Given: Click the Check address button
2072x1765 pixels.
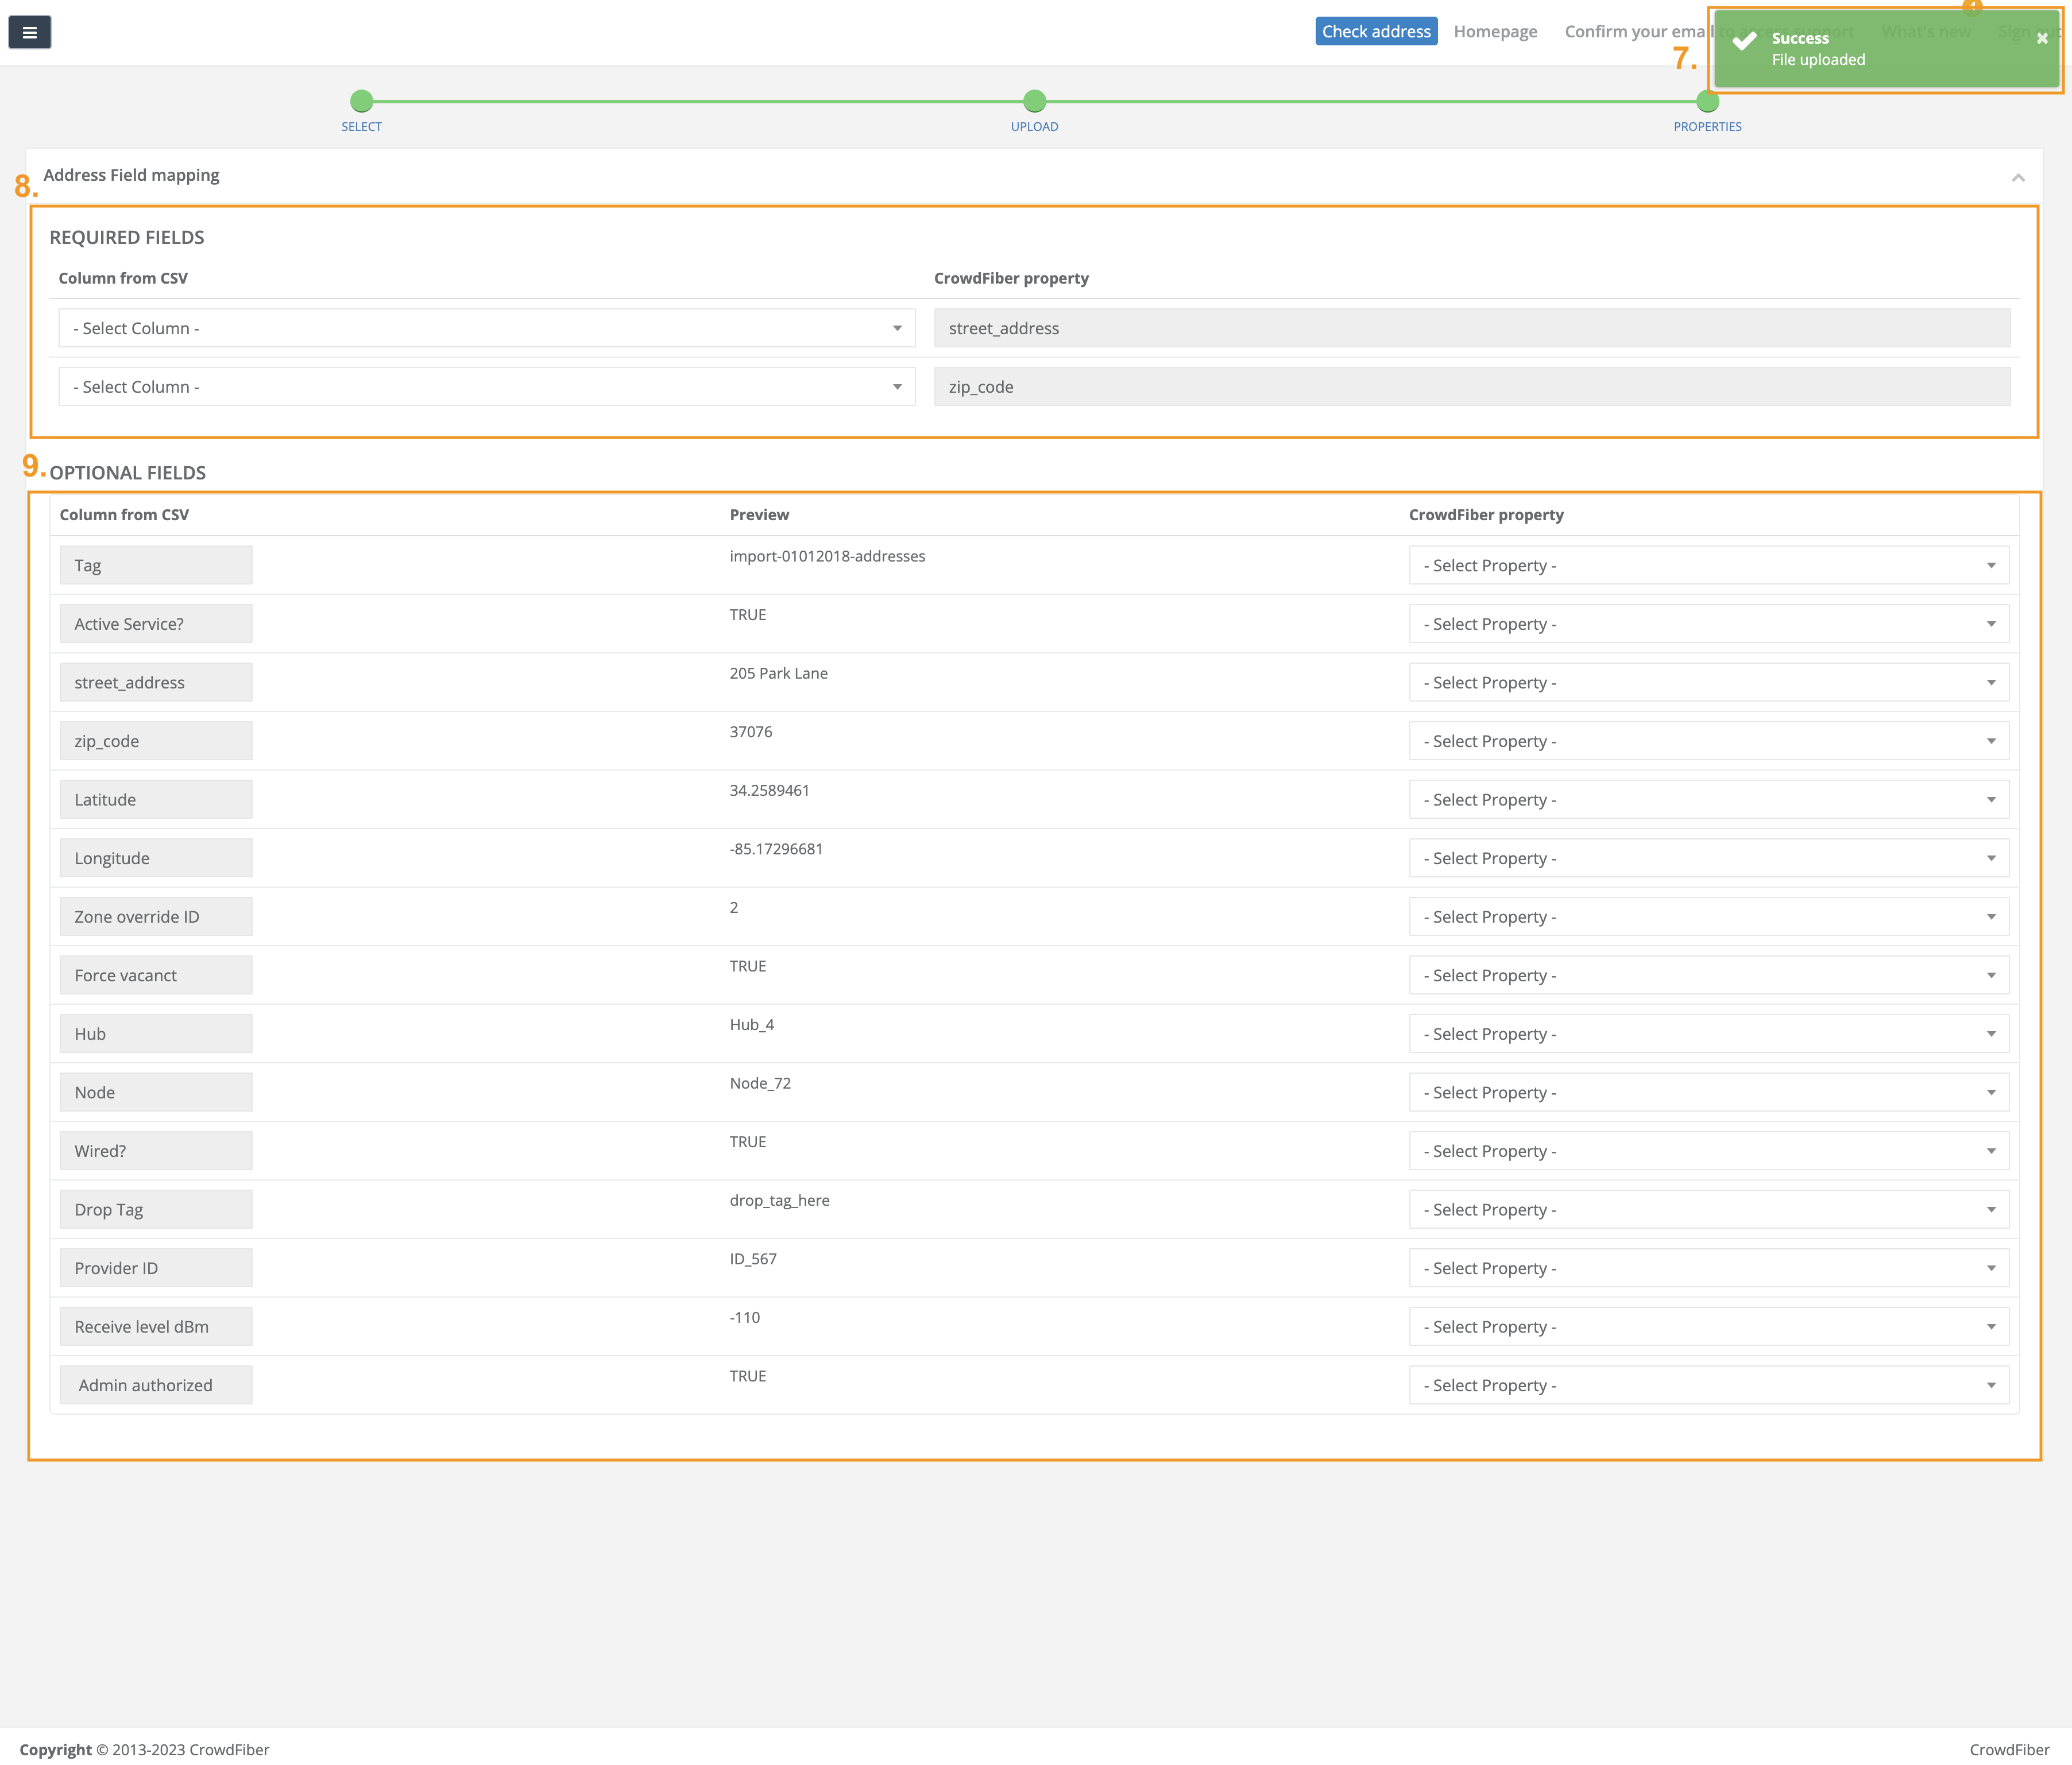Looking at the screenshot, I should point(1376,31).
